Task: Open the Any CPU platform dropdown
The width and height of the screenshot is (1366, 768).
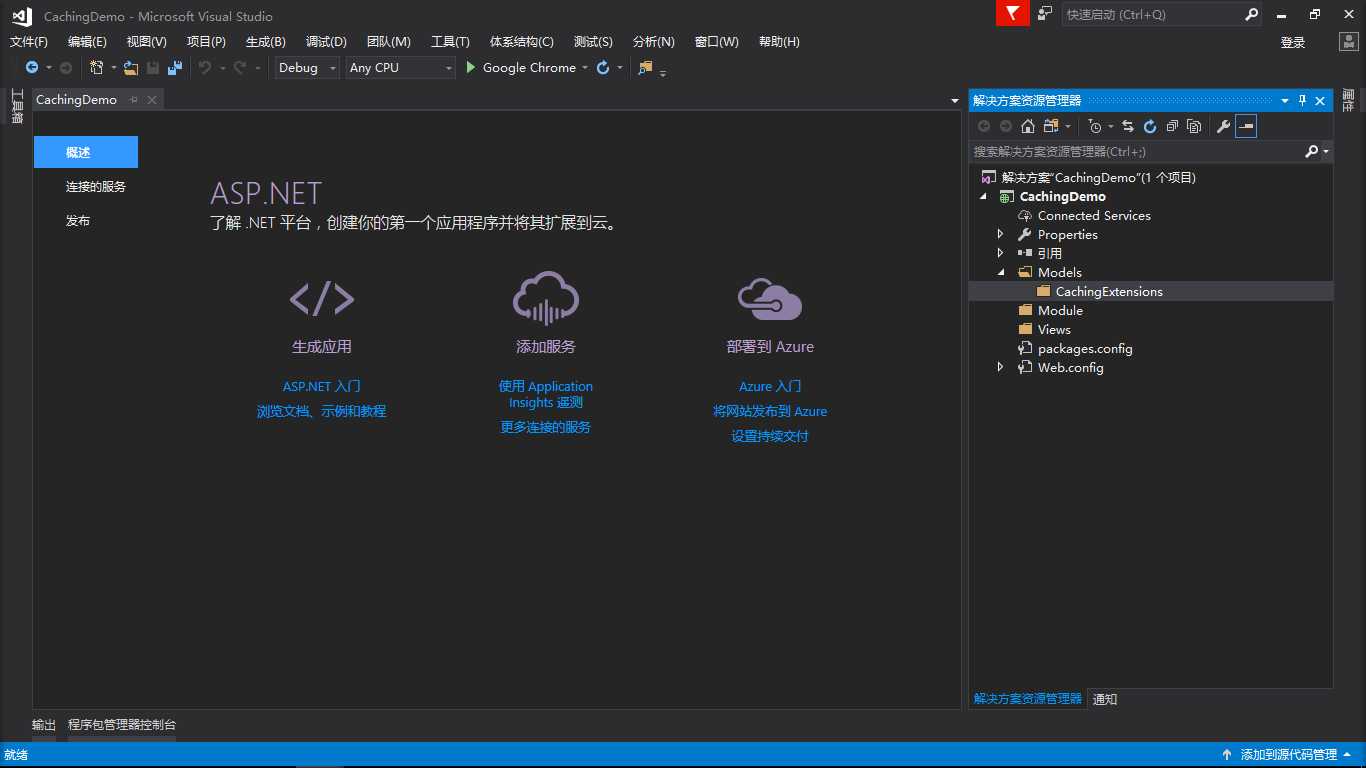Action: 448,68
